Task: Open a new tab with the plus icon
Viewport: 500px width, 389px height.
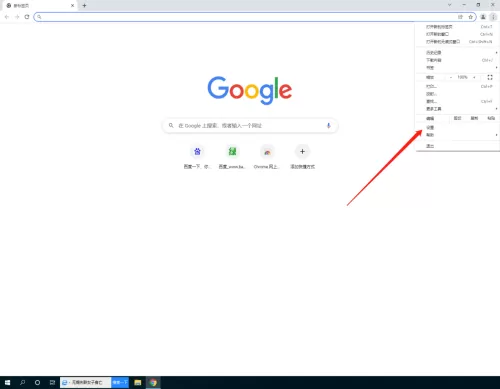Action: [x=84, y=5]
